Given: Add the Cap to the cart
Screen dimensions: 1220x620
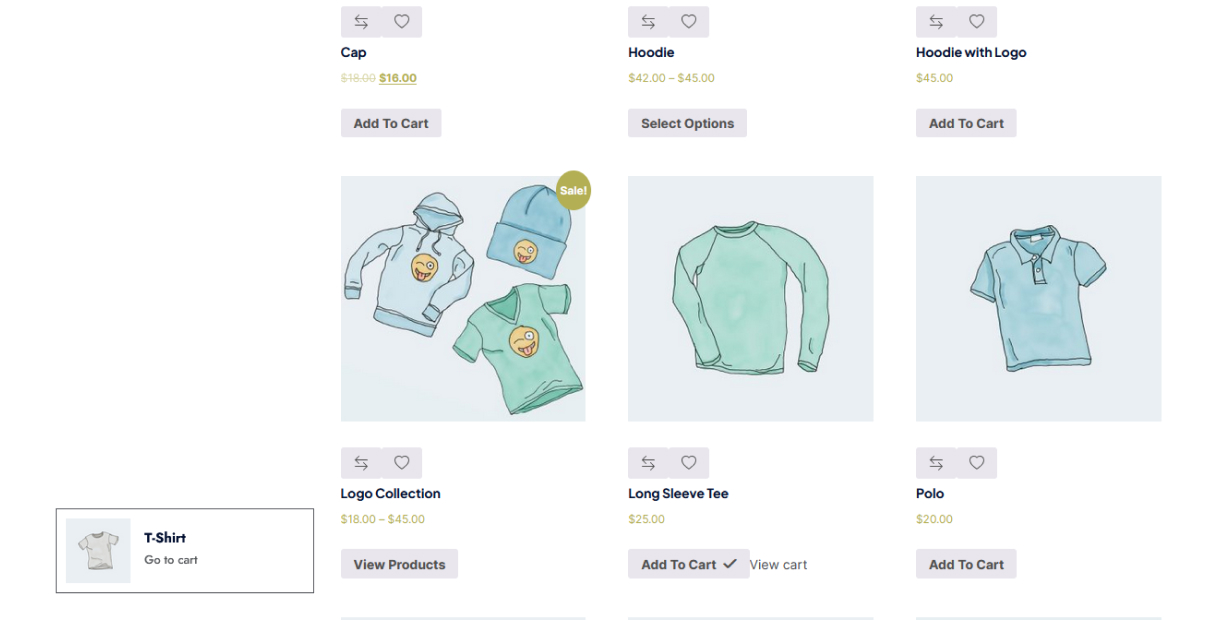Looking at the screenshot, I should (x=390, y=122).
